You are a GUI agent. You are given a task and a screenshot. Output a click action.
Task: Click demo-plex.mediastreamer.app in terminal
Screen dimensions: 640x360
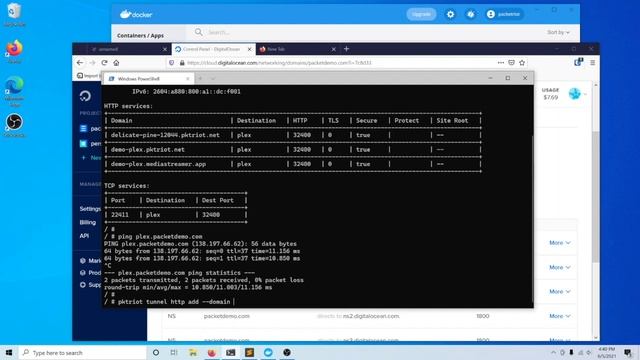pos(158,164)
